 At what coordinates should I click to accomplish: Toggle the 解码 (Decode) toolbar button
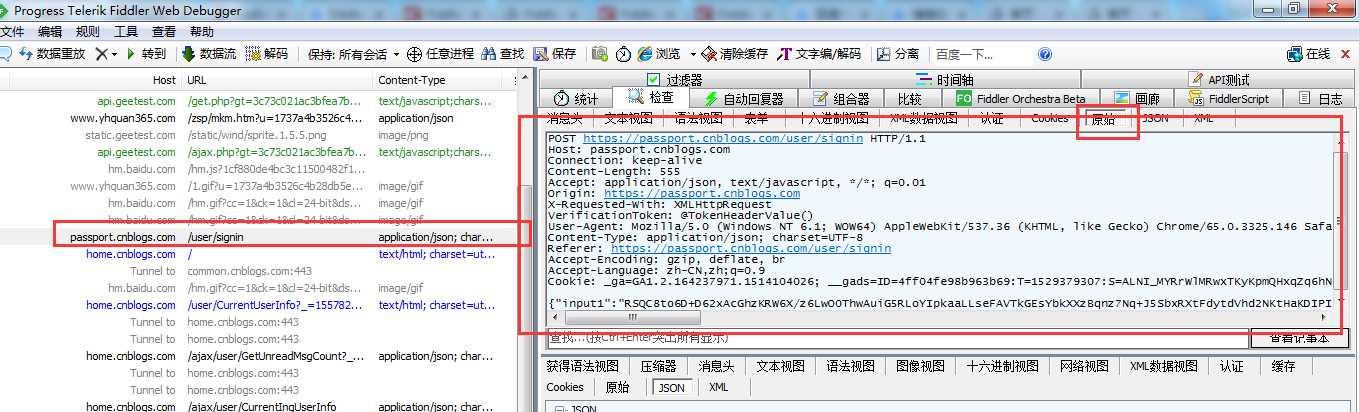pyautogui.click(x=267, y=54)
